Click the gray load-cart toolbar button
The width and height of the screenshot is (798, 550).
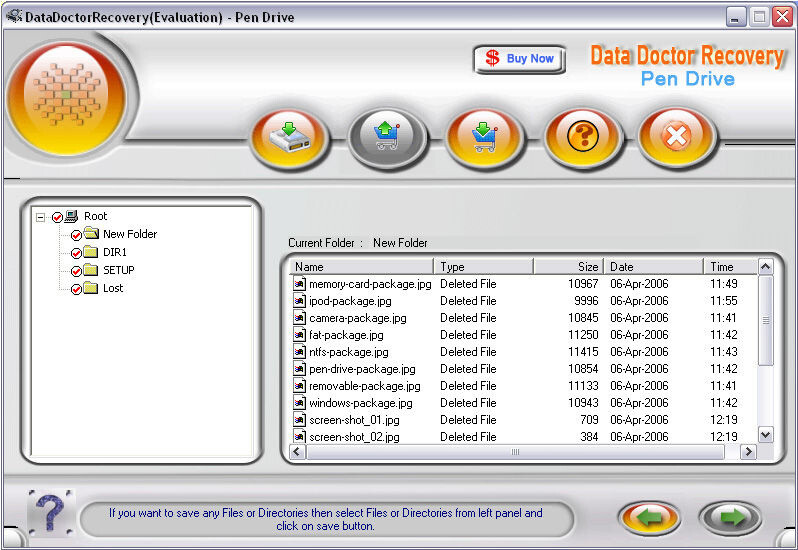387,137
